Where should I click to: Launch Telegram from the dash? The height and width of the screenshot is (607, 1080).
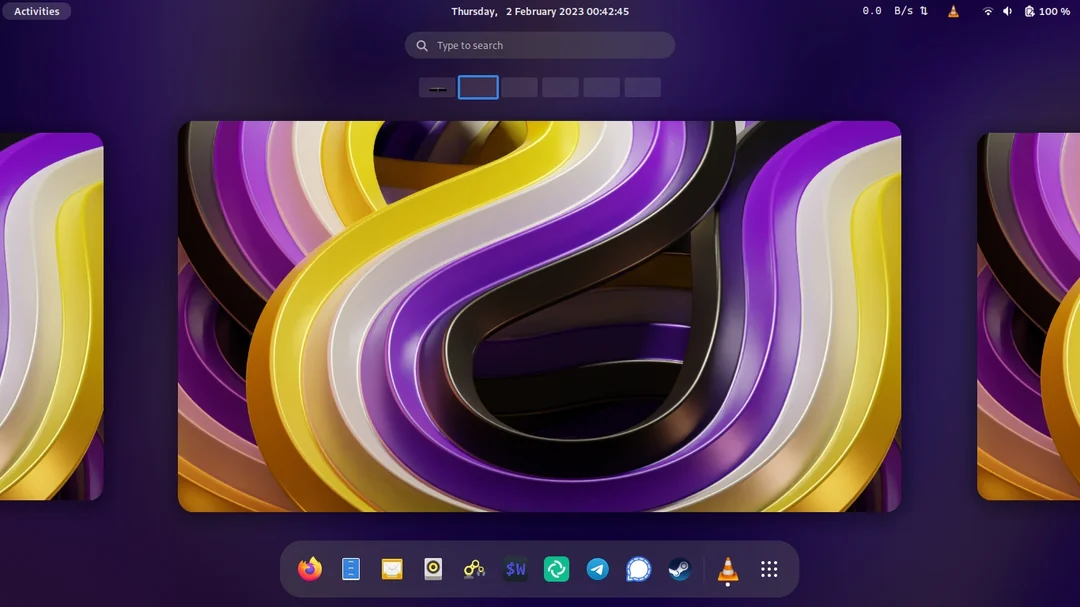click(598, 569)
